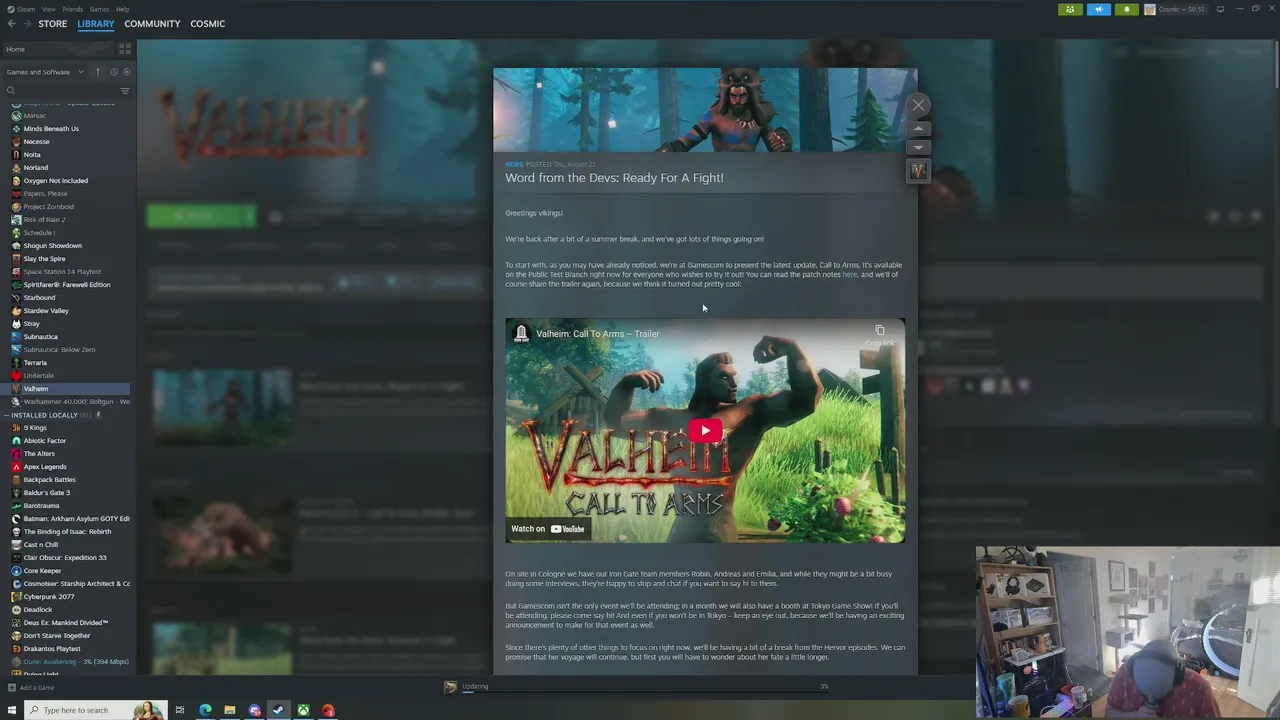Screen dimensions: 1280x720
Task: Click Steam back navigation arrow
Action: (x=11, y=24)
